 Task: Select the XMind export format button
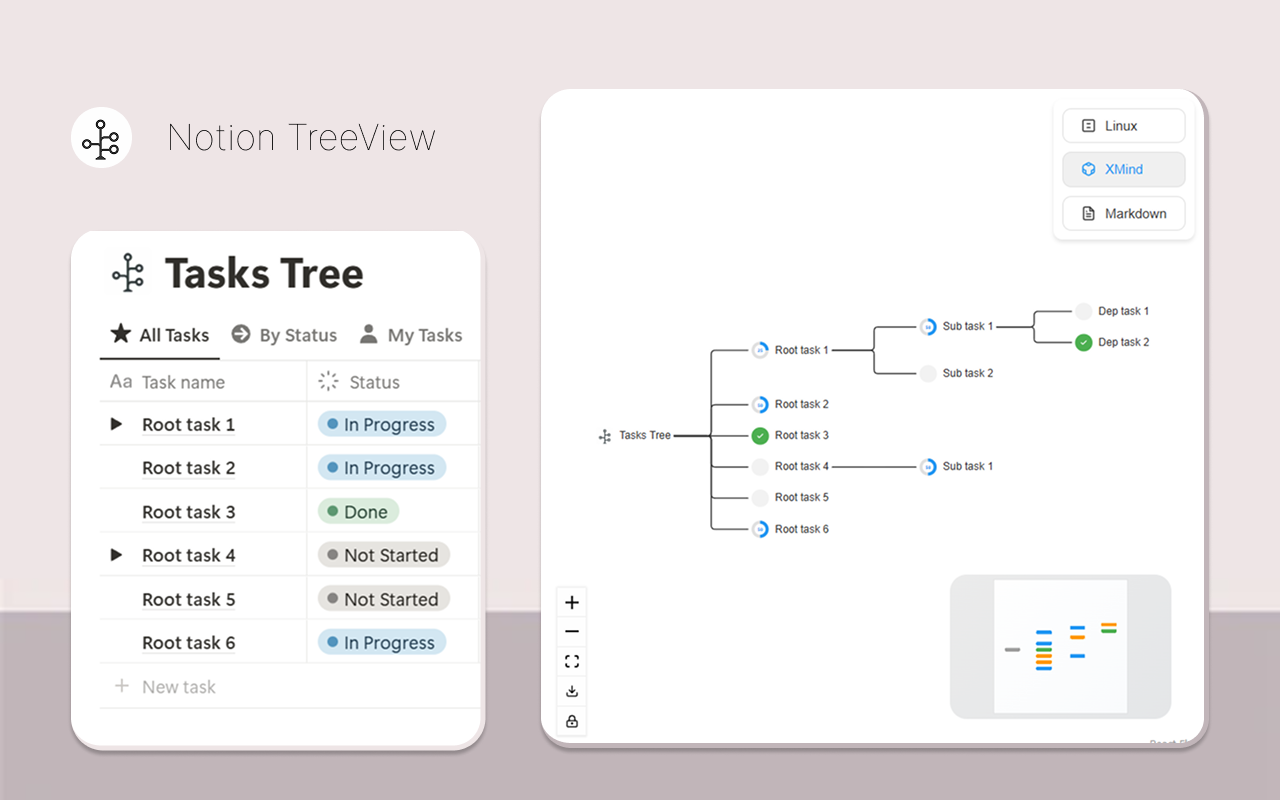(1124, 169)
